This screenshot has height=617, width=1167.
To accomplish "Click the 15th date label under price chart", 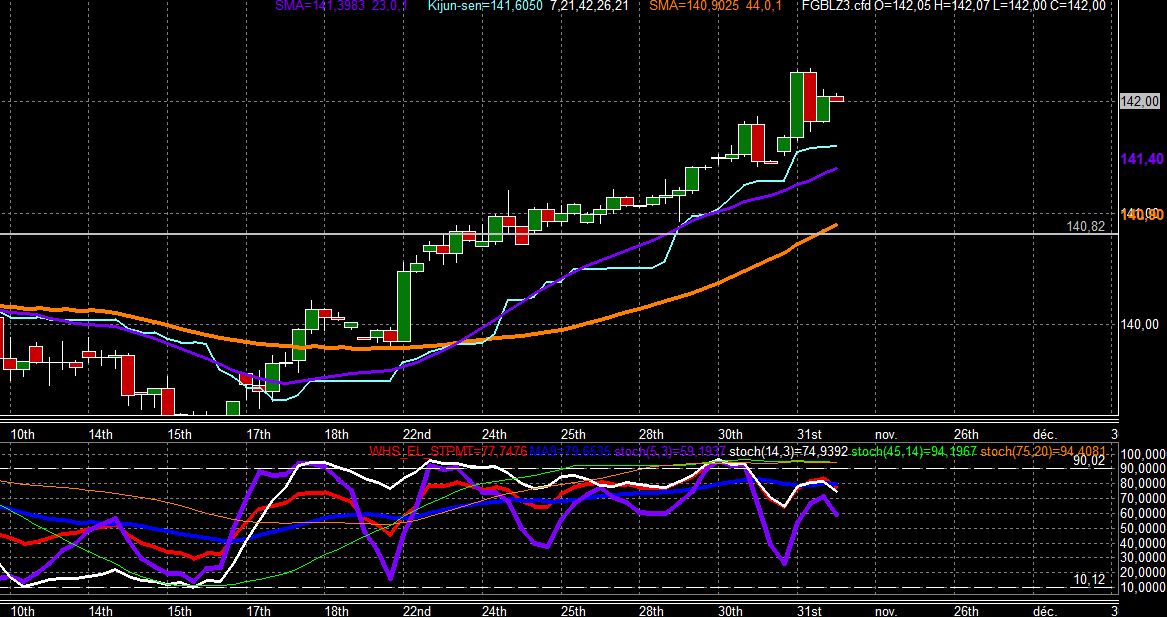I will coord(179,435).
